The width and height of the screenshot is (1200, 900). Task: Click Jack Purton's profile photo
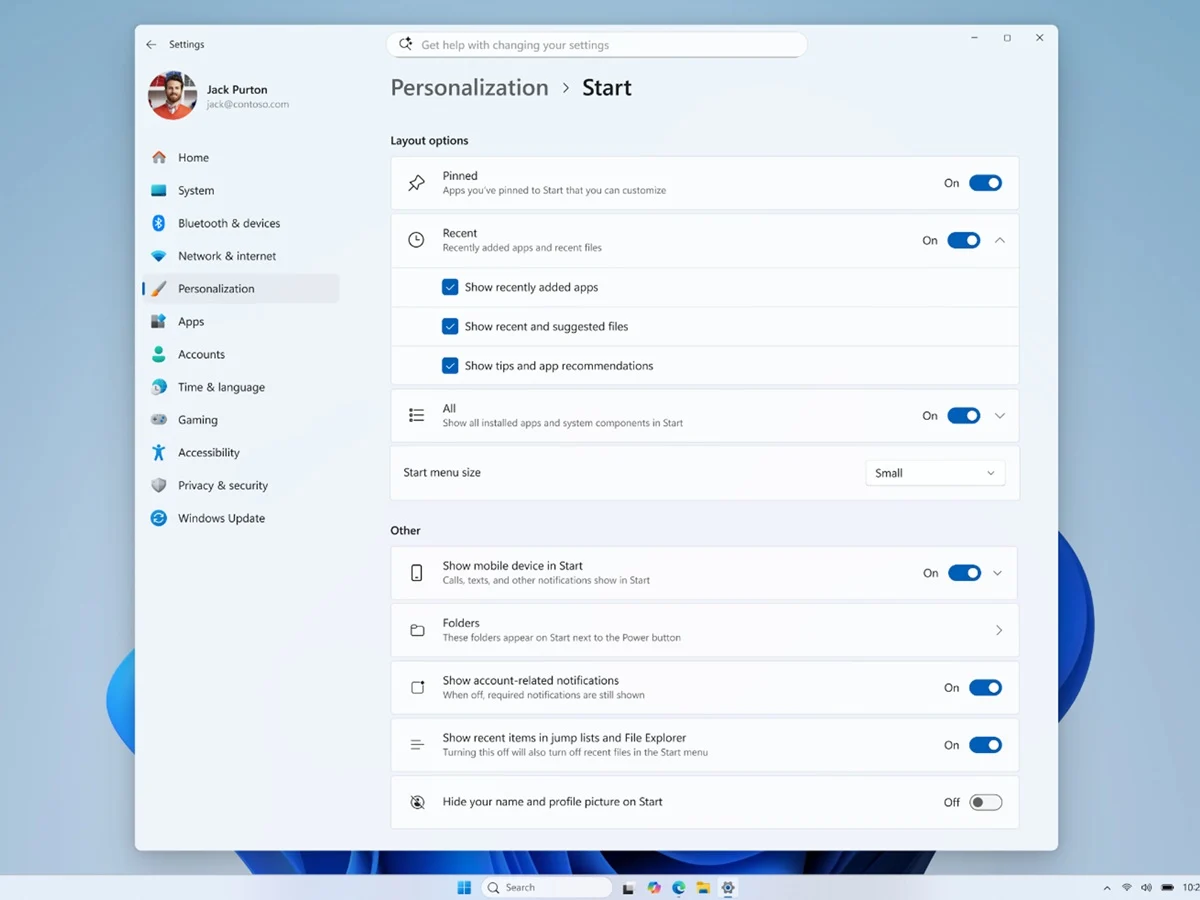click(172, 96)
